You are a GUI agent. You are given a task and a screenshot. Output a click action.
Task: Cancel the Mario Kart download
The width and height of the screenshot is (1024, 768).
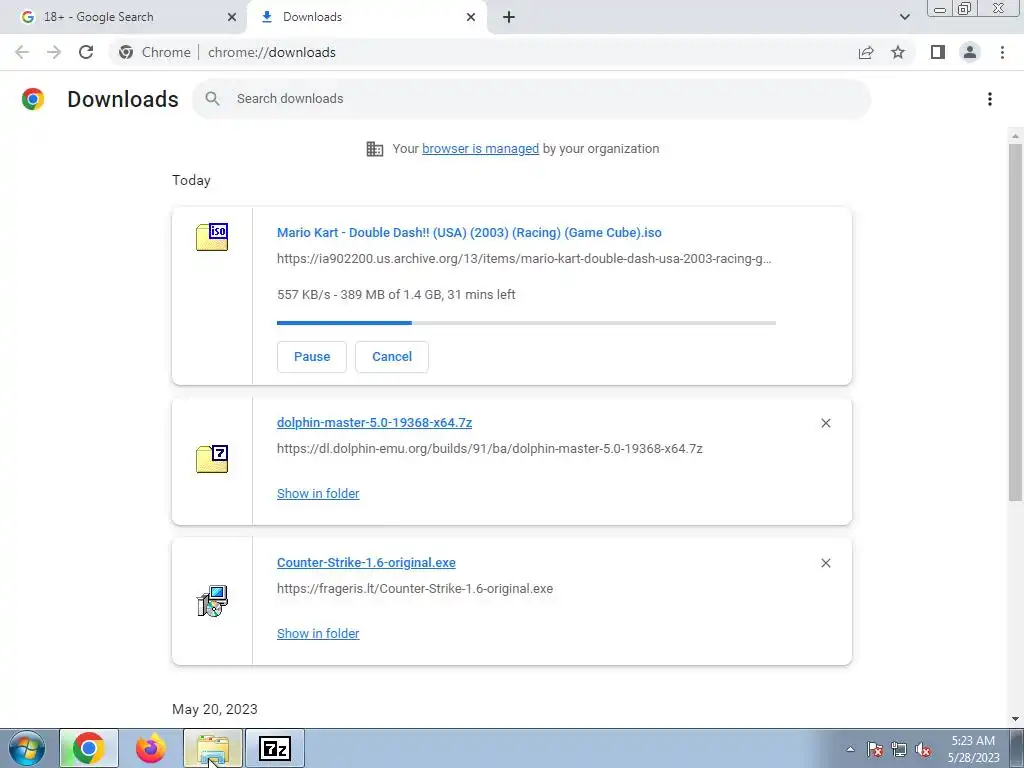click(x=392, y=357)
